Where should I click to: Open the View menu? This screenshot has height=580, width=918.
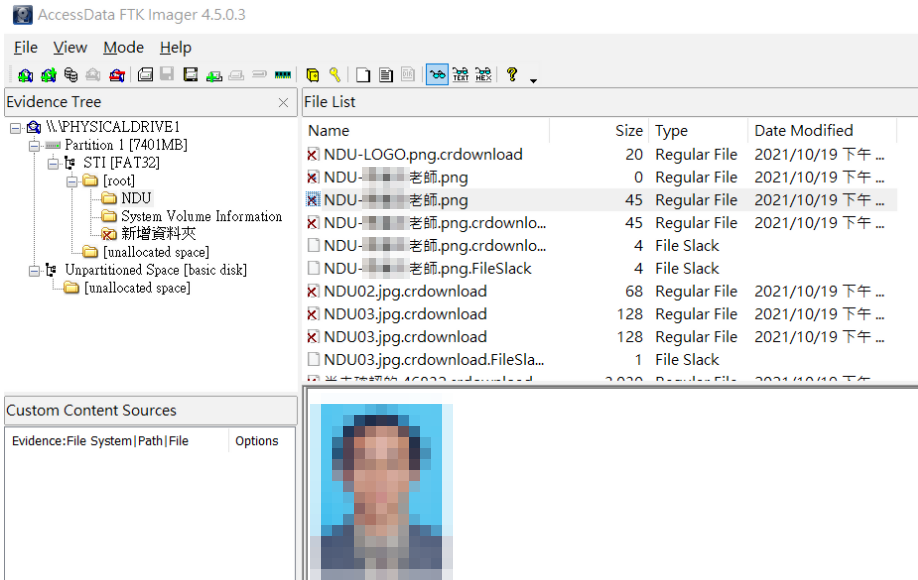pyautogui.click(x=70, y=47)
